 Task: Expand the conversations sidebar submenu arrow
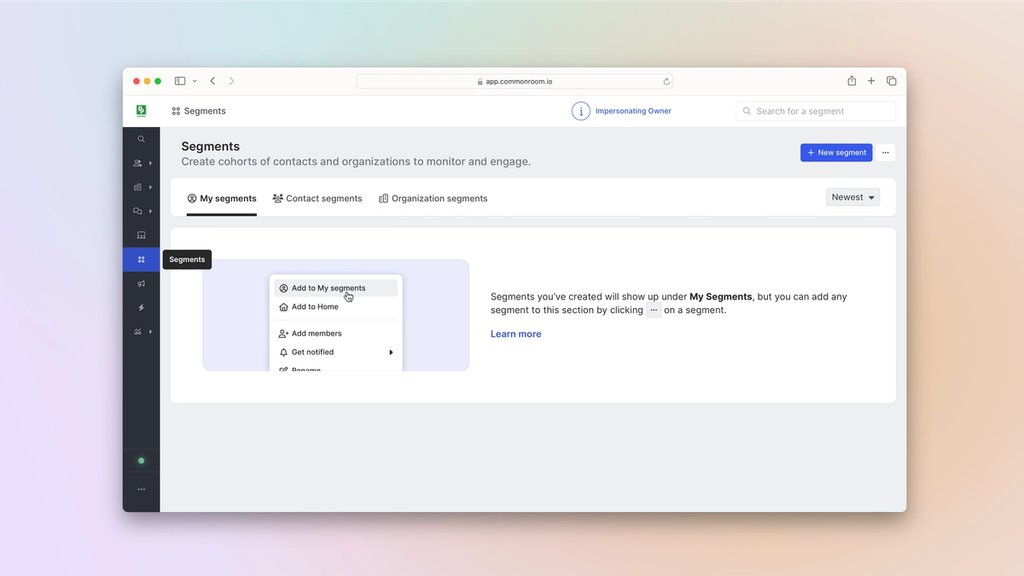150,212
